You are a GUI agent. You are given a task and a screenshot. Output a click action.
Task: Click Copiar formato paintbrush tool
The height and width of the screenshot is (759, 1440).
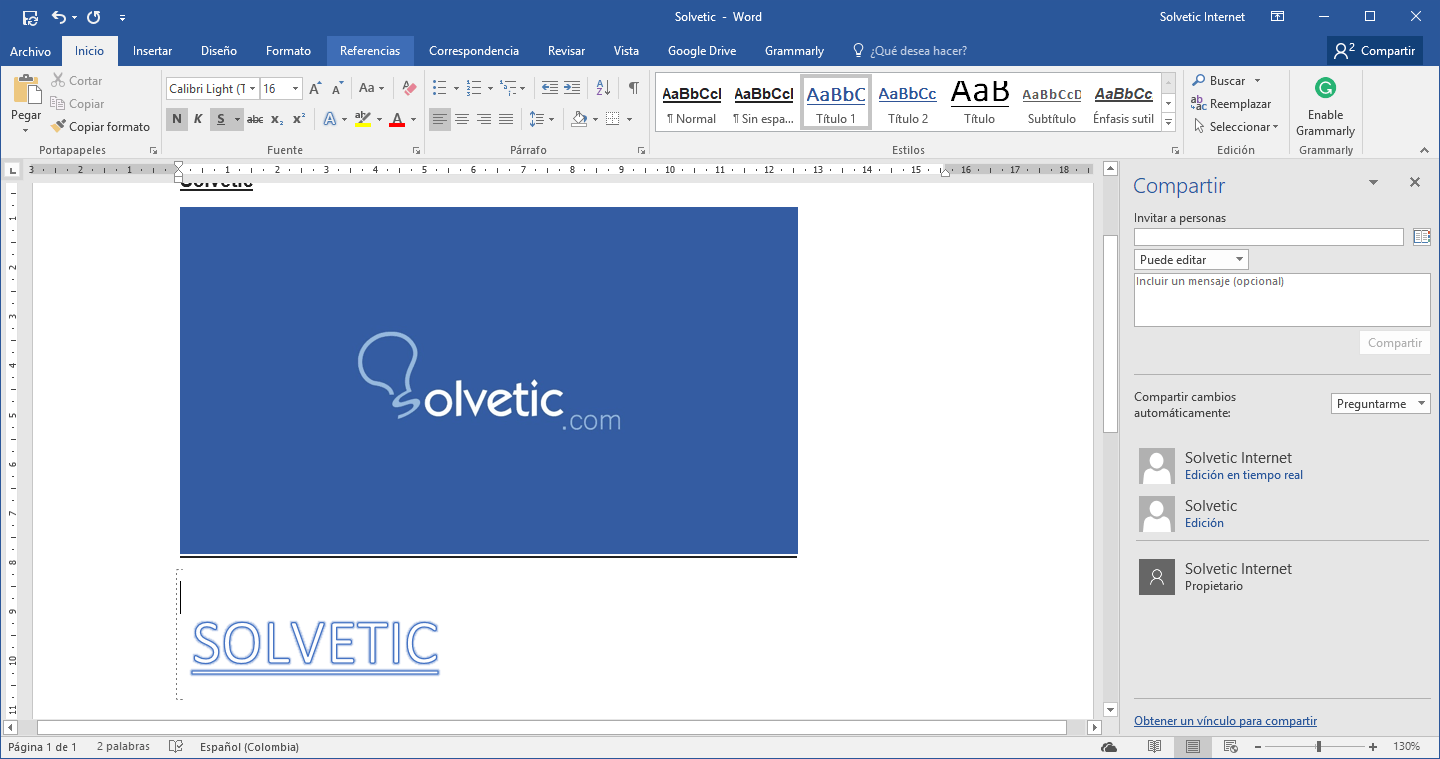pos(100,127)
